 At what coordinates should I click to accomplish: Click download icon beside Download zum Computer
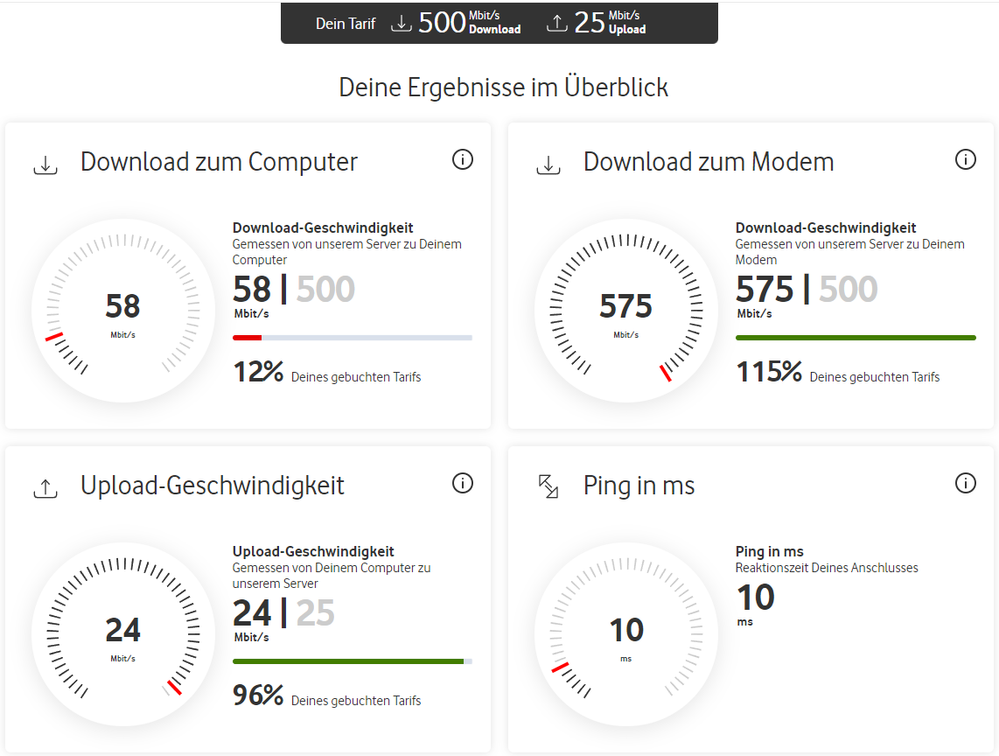(x=45, y=164)
